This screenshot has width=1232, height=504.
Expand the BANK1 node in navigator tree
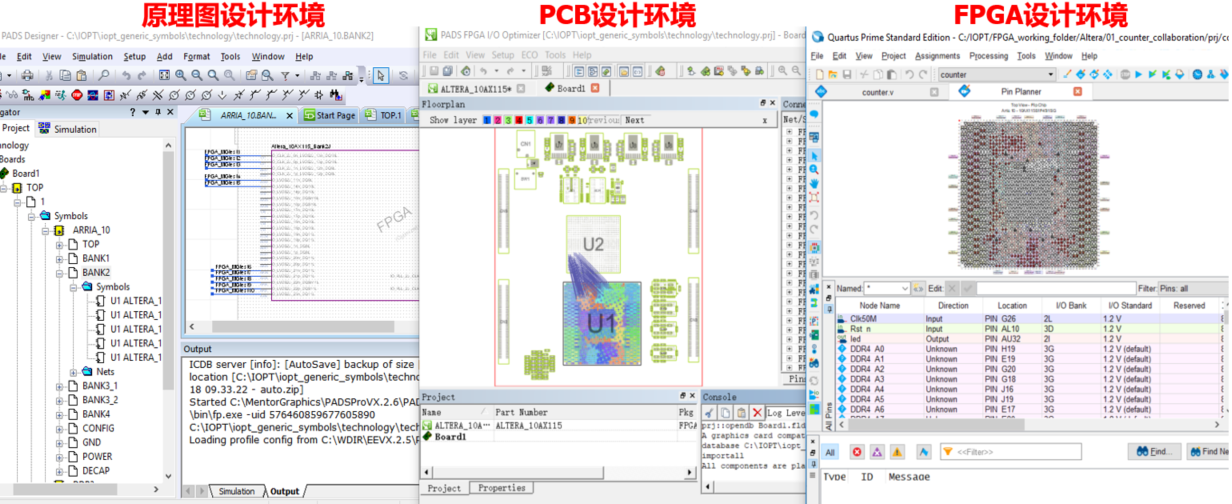(x=60, y=258)
